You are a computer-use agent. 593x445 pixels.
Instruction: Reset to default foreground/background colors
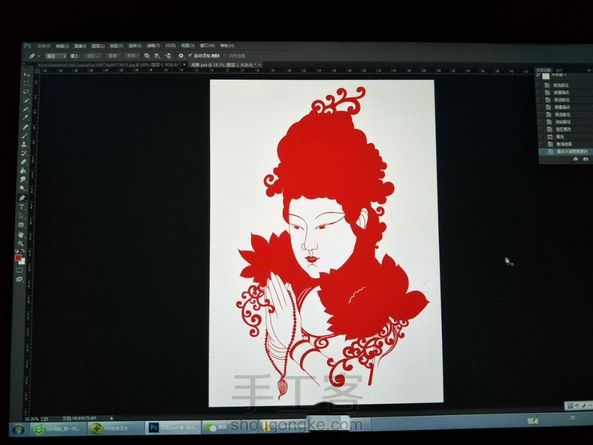(x=17, y=251)
